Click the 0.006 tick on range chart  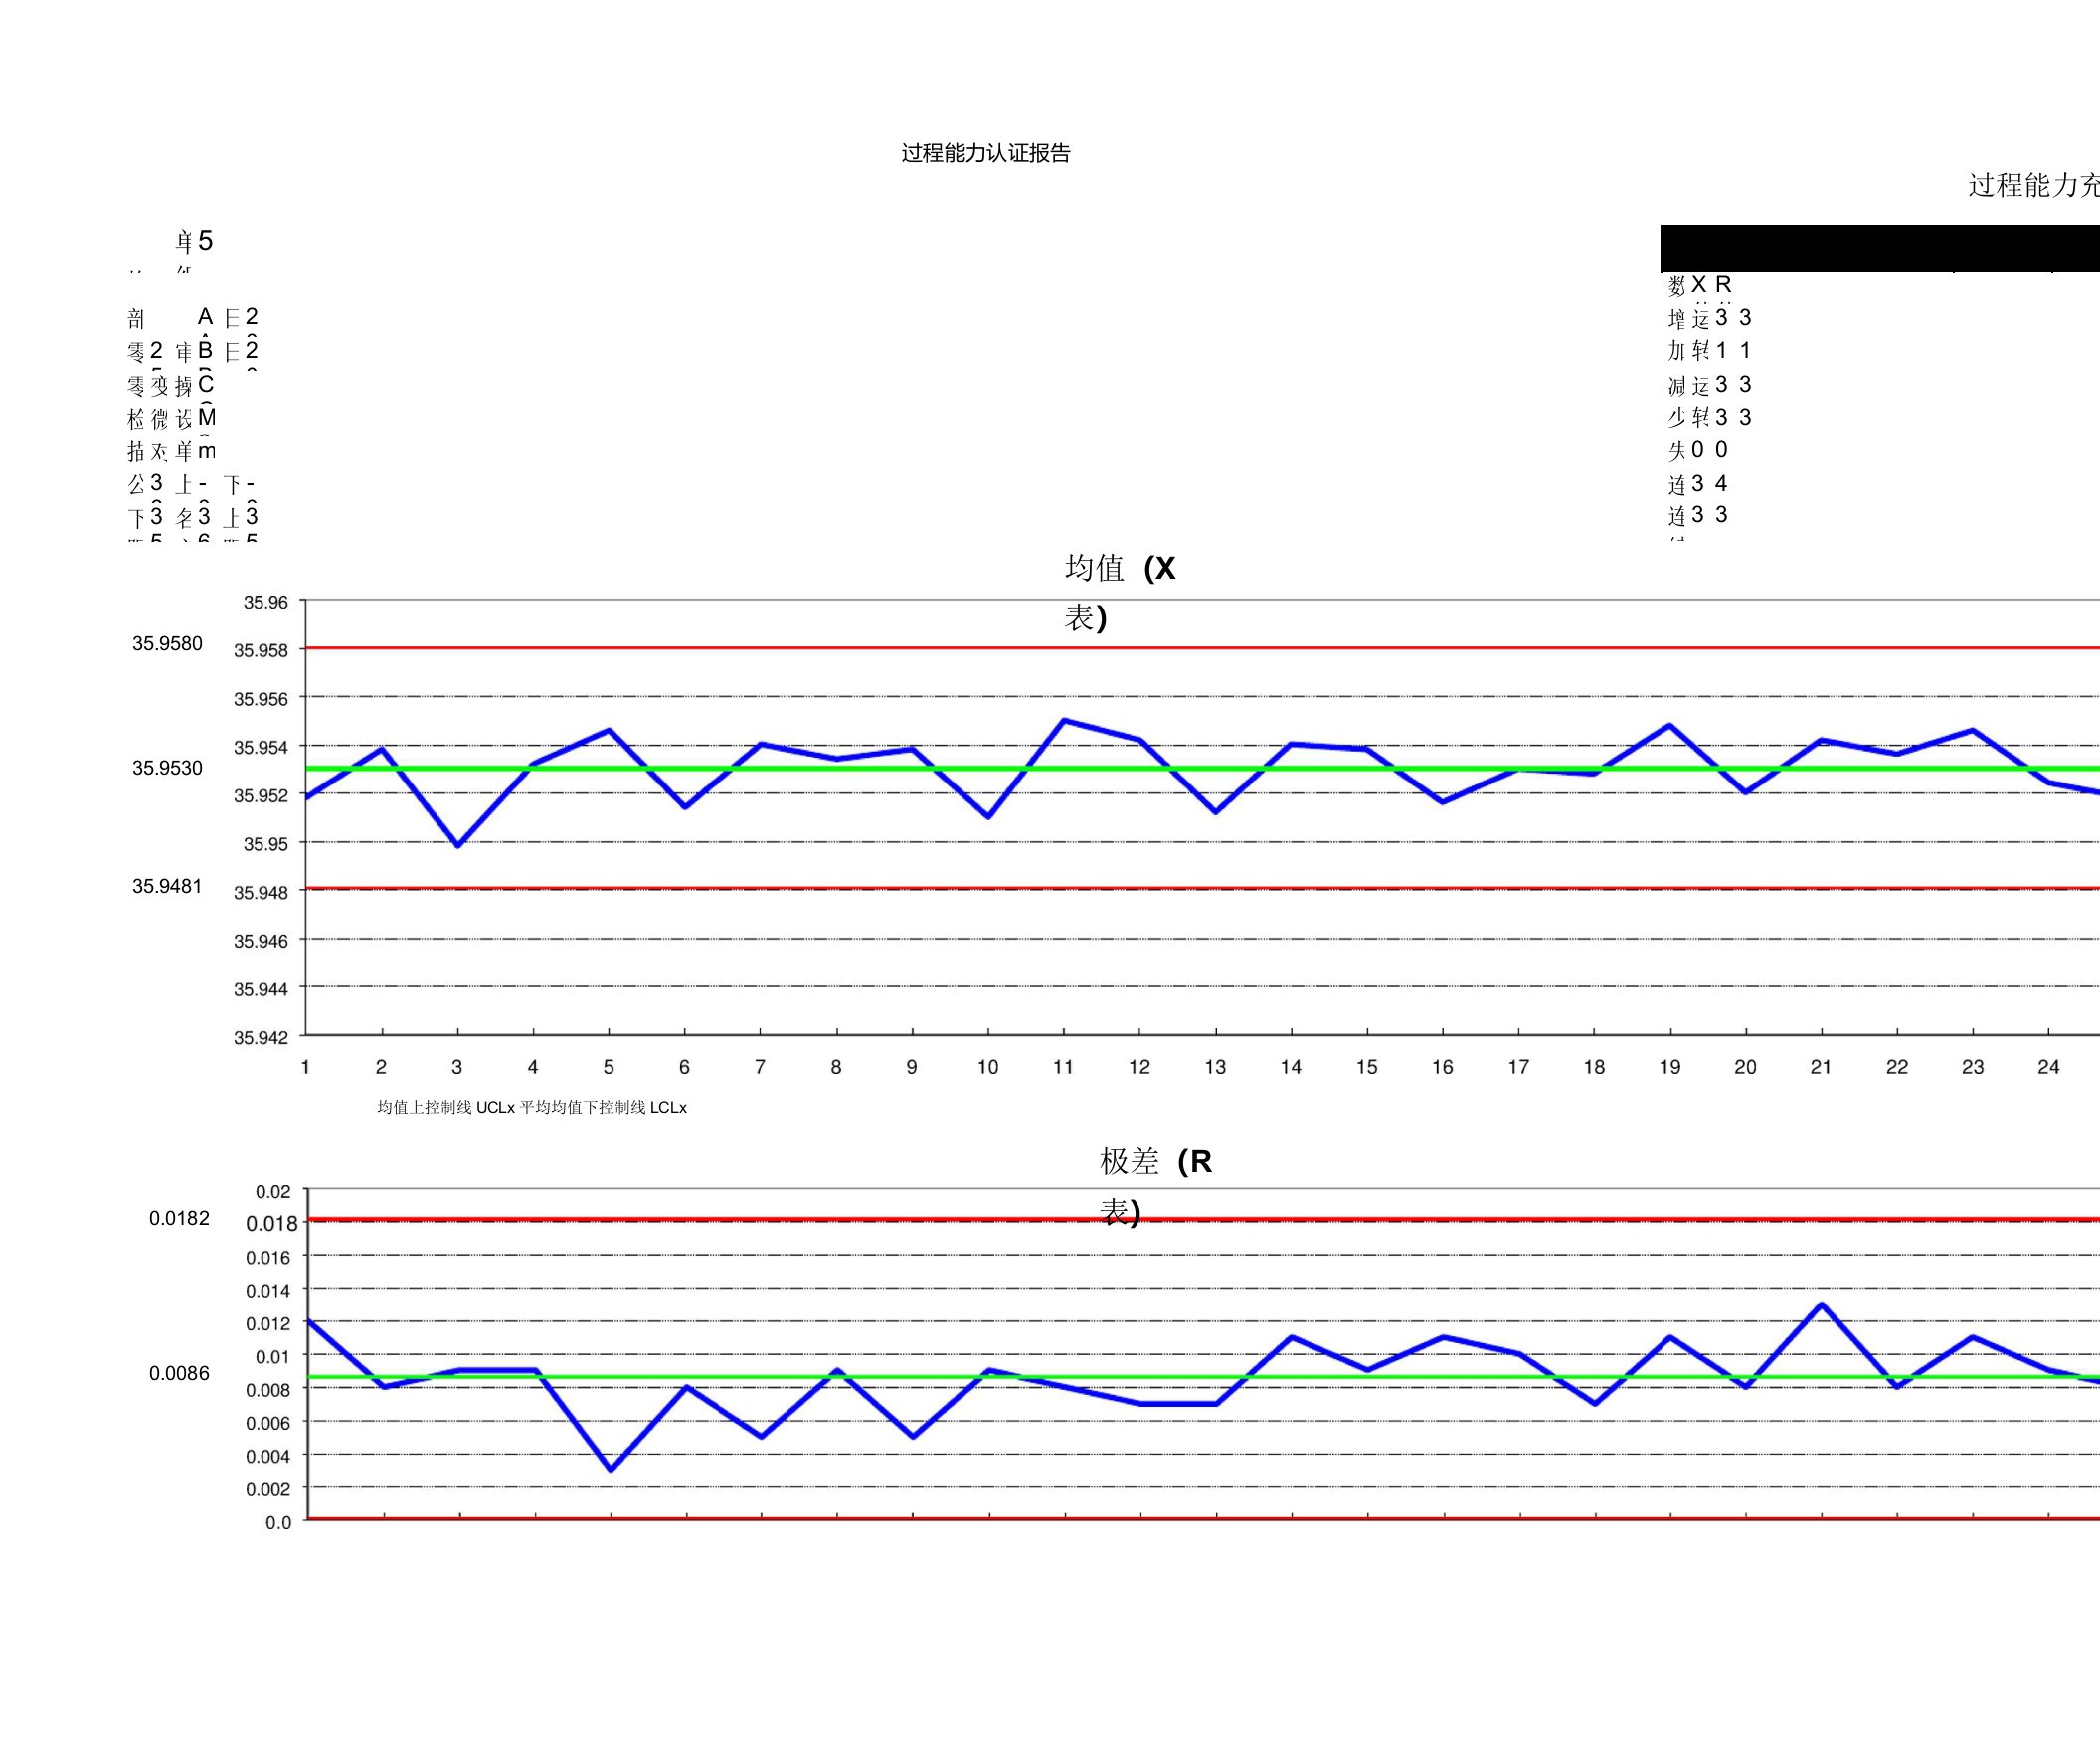[x=268, y=1423]
